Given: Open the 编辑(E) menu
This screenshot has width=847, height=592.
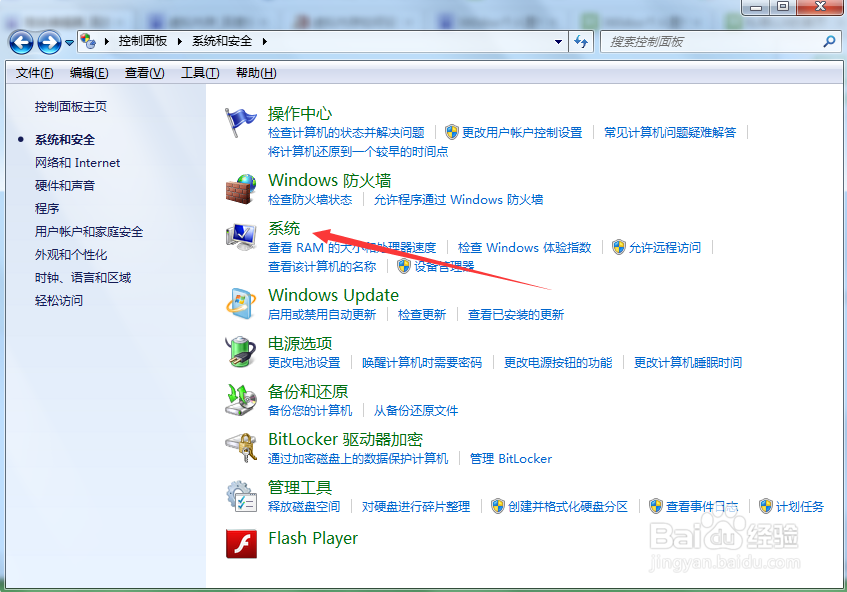Looking at the screenshot, I should click(89, 73).
